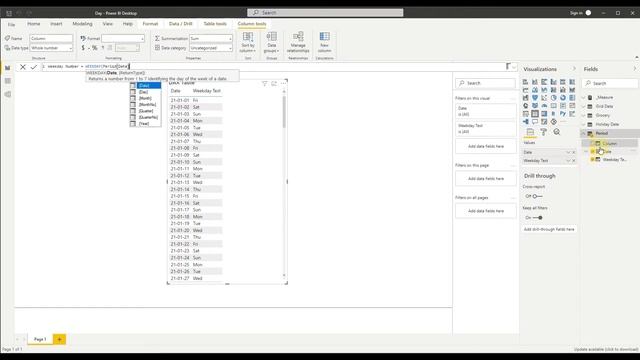Apply percentage format icon
The height and width of the screenshot is (360, 640).
[94, 48]
